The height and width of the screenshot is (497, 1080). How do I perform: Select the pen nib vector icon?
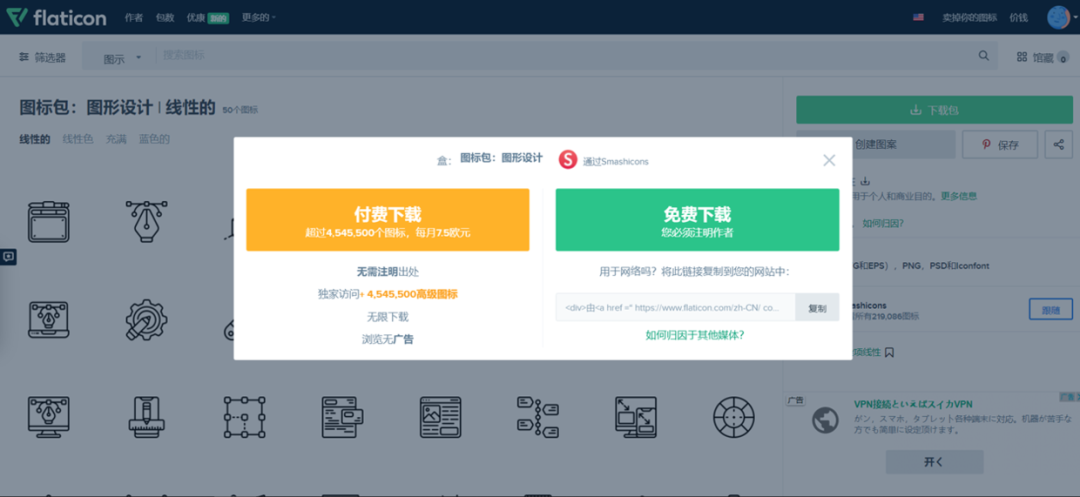click(147, 221)
